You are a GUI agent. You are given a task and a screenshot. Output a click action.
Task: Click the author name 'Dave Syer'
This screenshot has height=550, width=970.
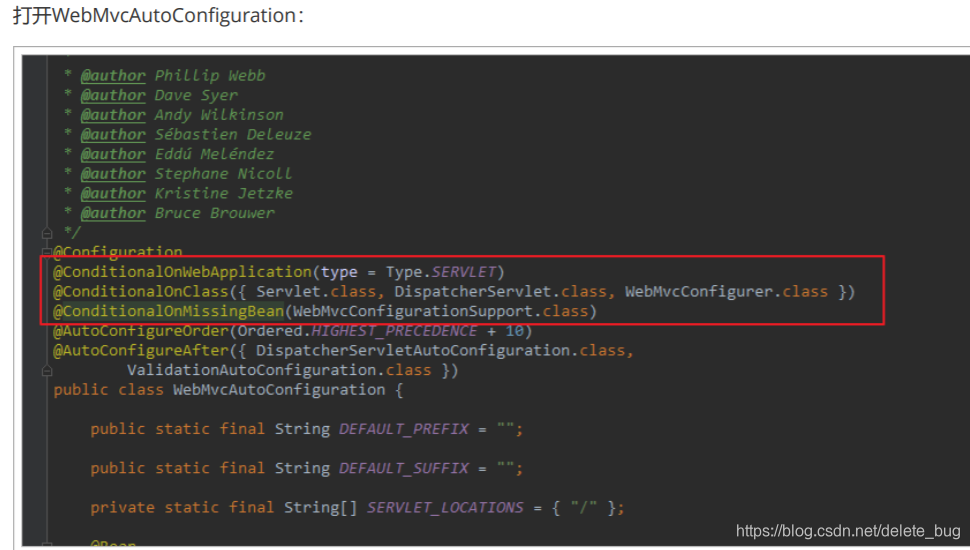pos(196,95)
